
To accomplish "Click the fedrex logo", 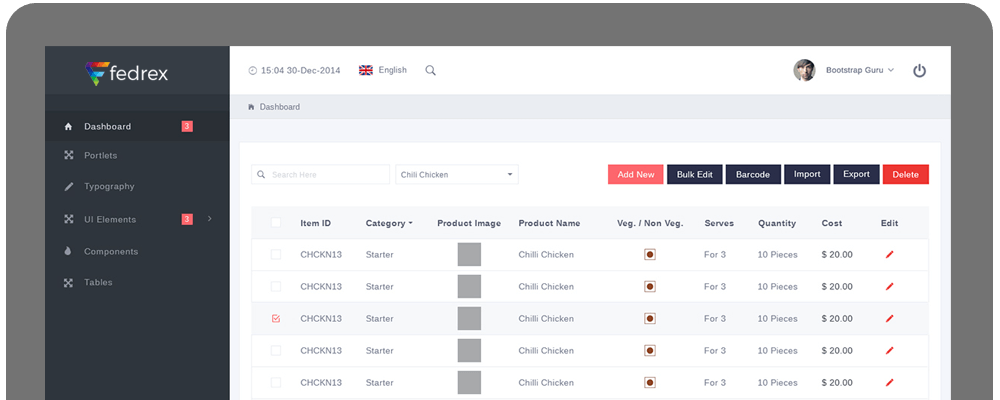I will click(x=127, y=73).
